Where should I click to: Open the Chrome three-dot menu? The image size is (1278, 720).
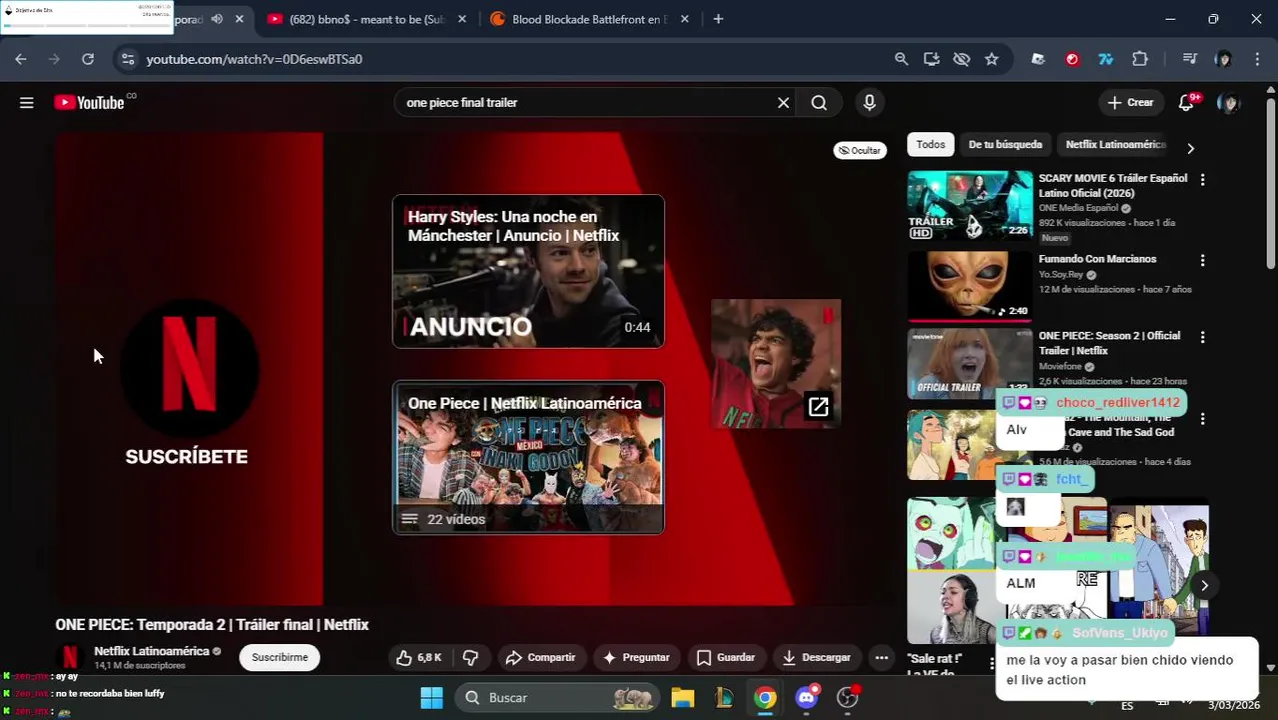pos(1257,59)
